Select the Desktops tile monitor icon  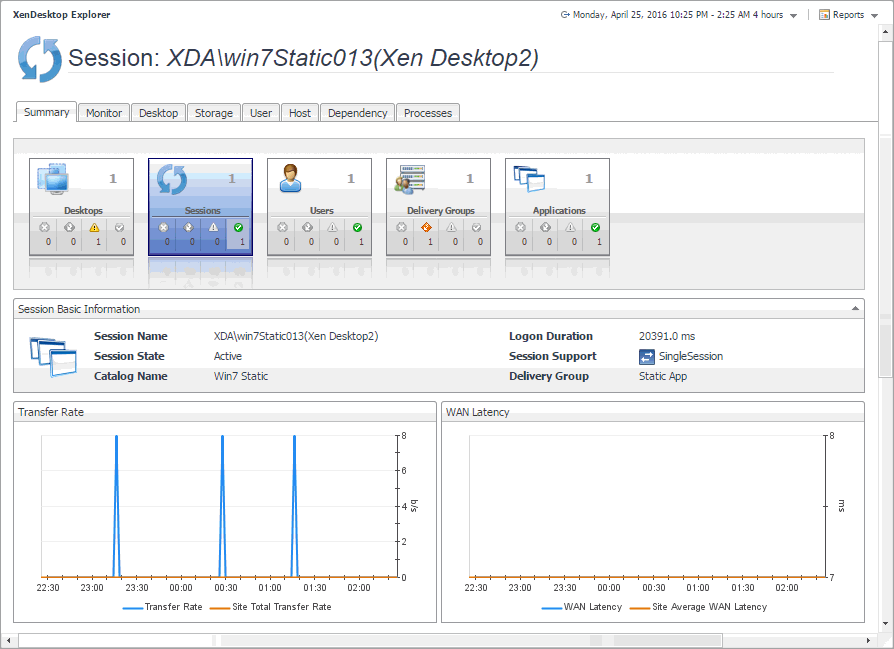[x=53, y=179]
